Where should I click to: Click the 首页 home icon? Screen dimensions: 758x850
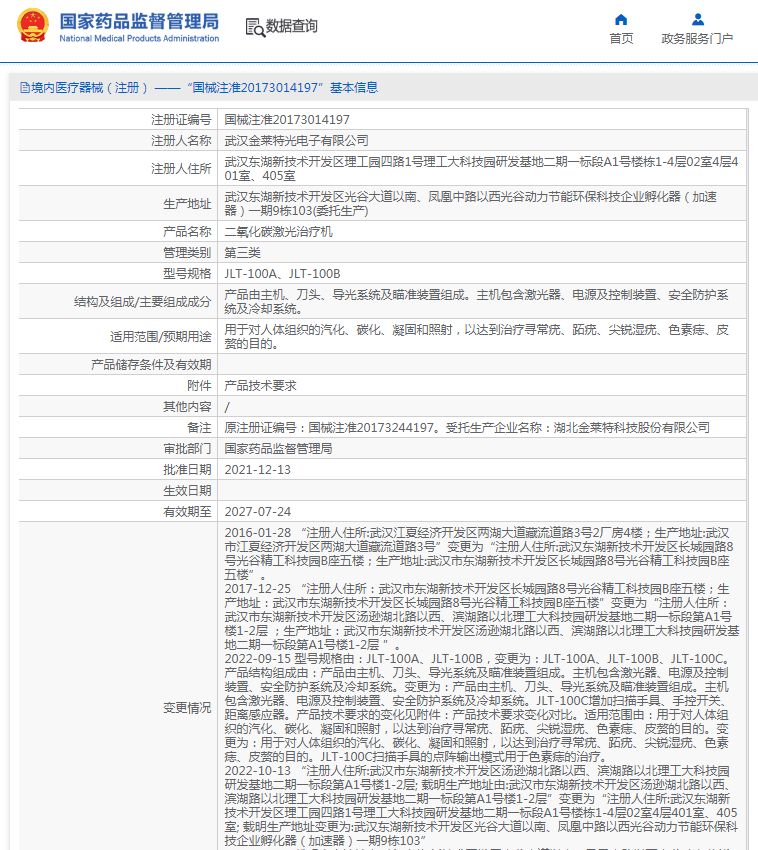click(x=621, y=20)
